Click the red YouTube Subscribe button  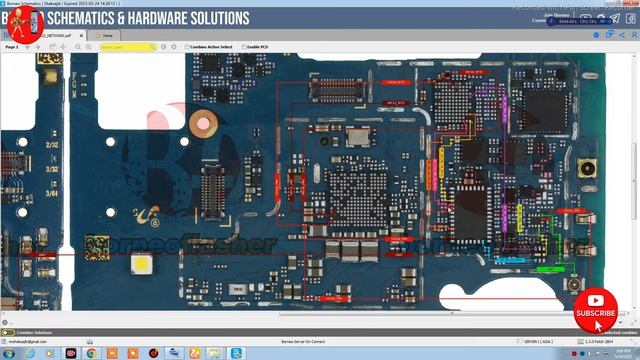[596, 310]
